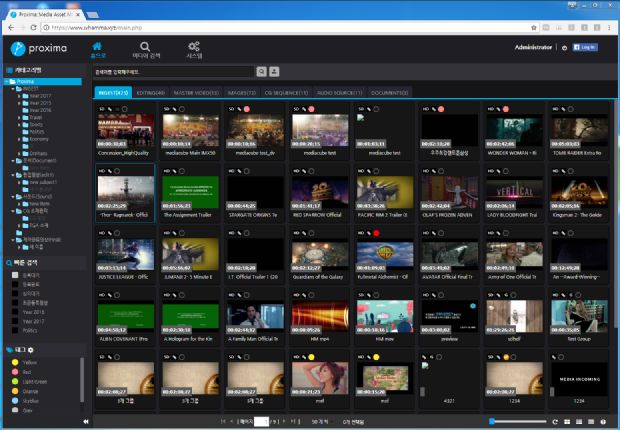620x430 pixels.
Task: Open the Home section in top navigation
Action: click(x=98, y=50)
